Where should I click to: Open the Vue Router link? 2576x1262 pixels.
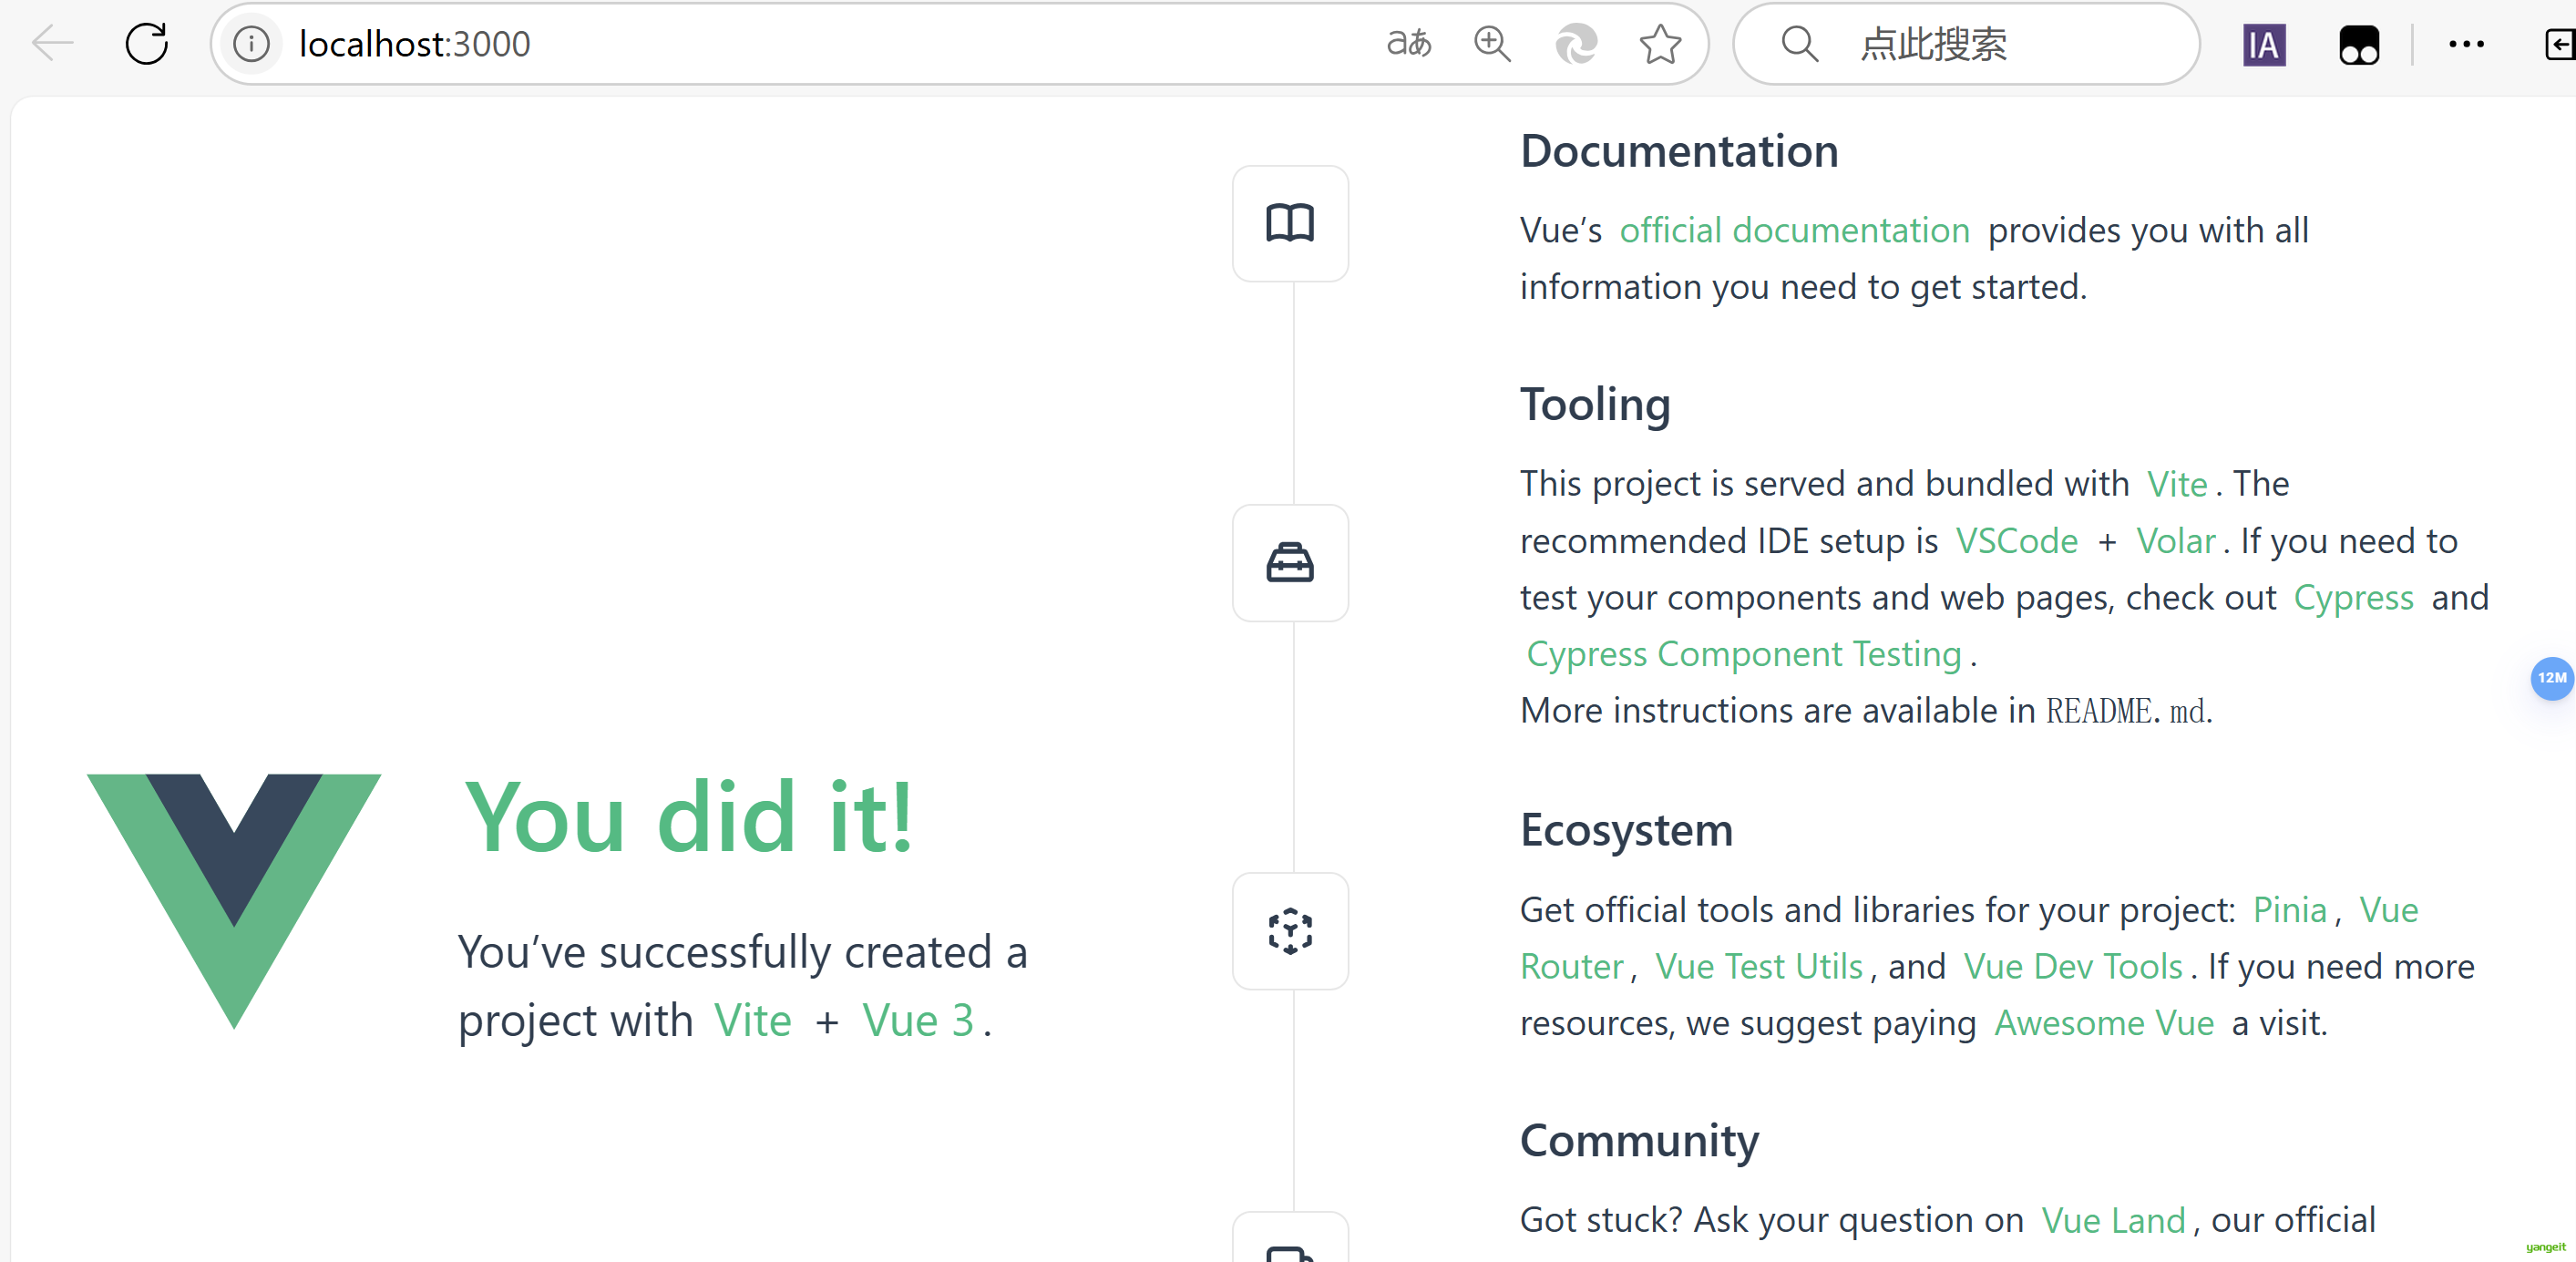pyautogui.click(x=1572, y=967)
